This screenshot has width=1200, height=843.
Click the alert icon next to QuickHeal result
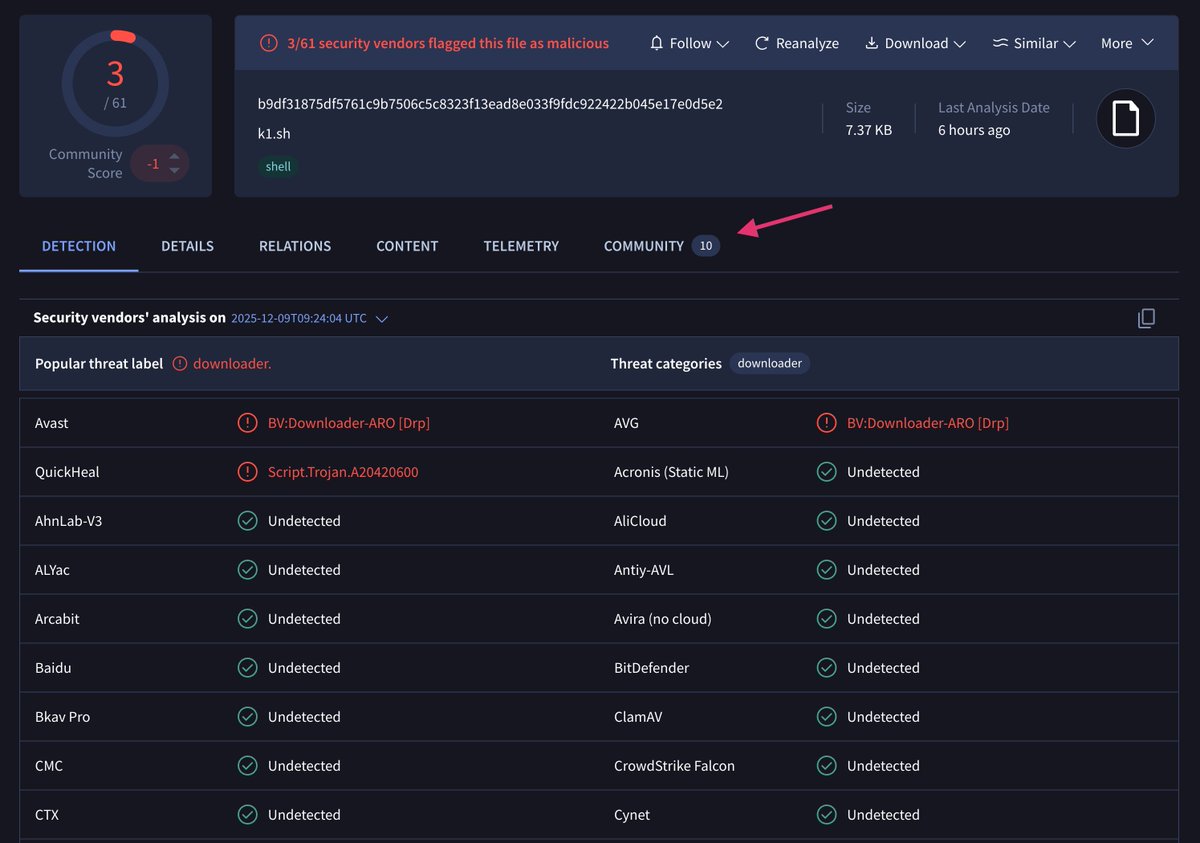[247, 472]
